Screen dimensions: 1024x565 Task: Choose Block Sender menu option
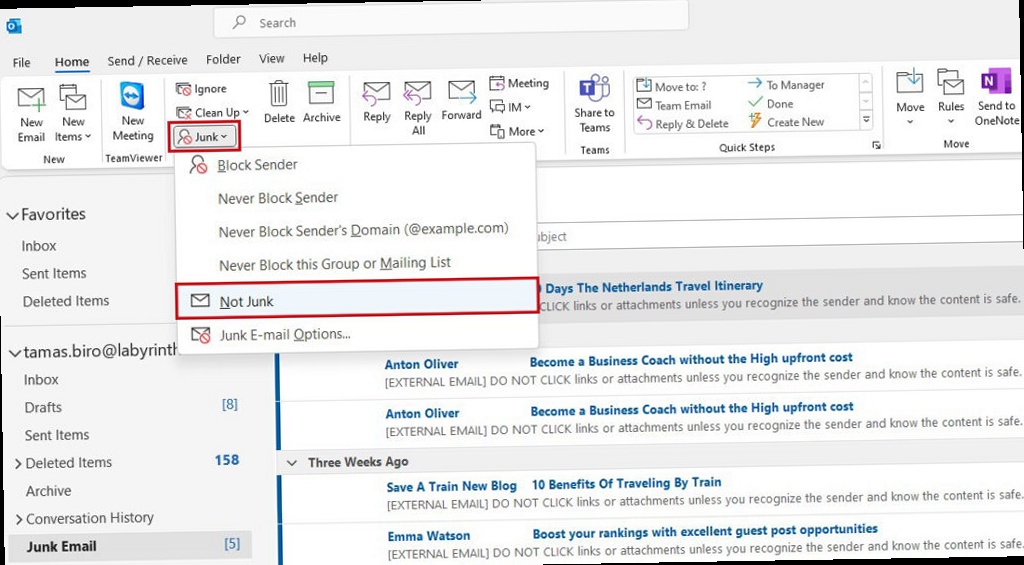point(257,165)
